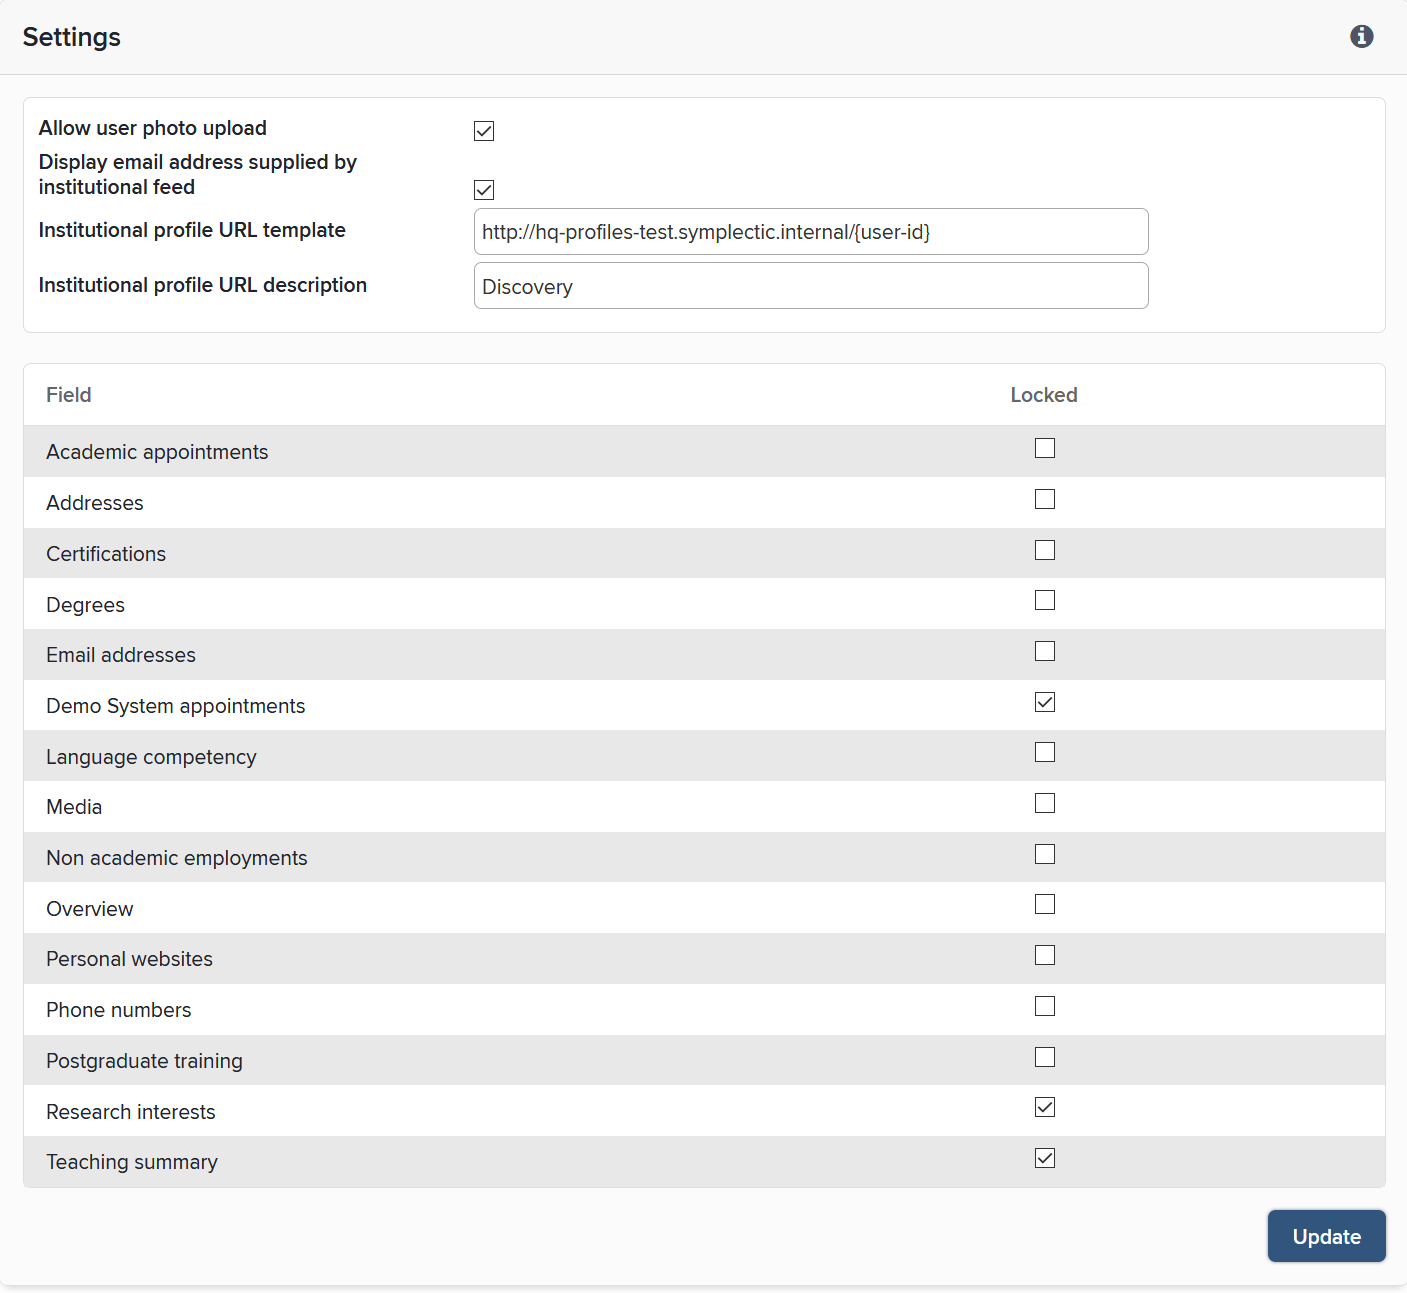The height and width of the screenshot is (1293, 1407).
Task: Disable display email address from institutional feed
Action: 484,190
